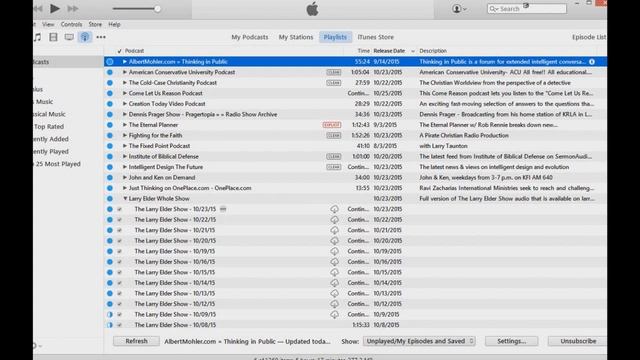The width and height of the screenshot is (640, 360).
Task: Open the Movies library icon
Action: click(x=53, y=37)
